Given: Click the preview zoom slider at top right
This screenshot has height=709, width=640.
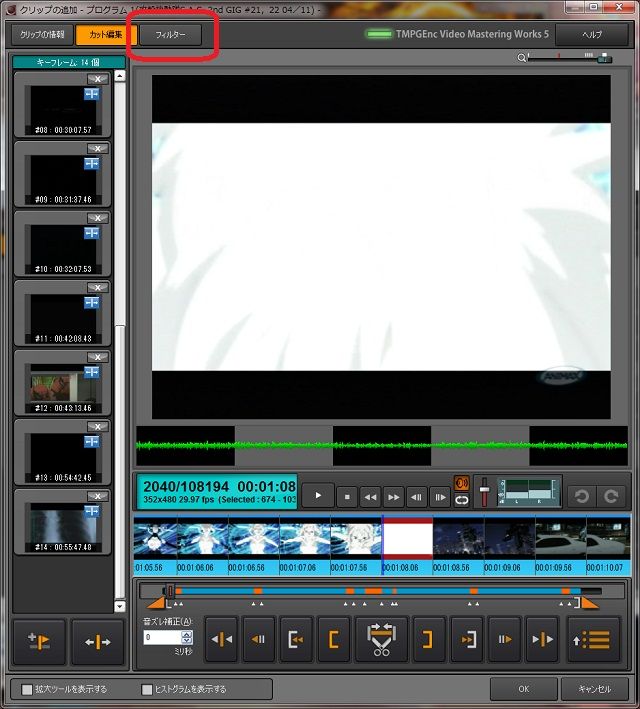Looking at the screenshot, I should (x=569, y=57).
